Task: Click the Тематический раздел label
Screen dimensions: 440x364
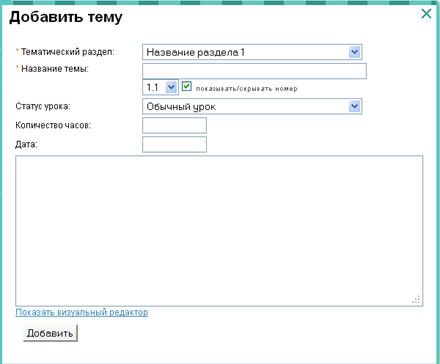Action: pos(68,52)
